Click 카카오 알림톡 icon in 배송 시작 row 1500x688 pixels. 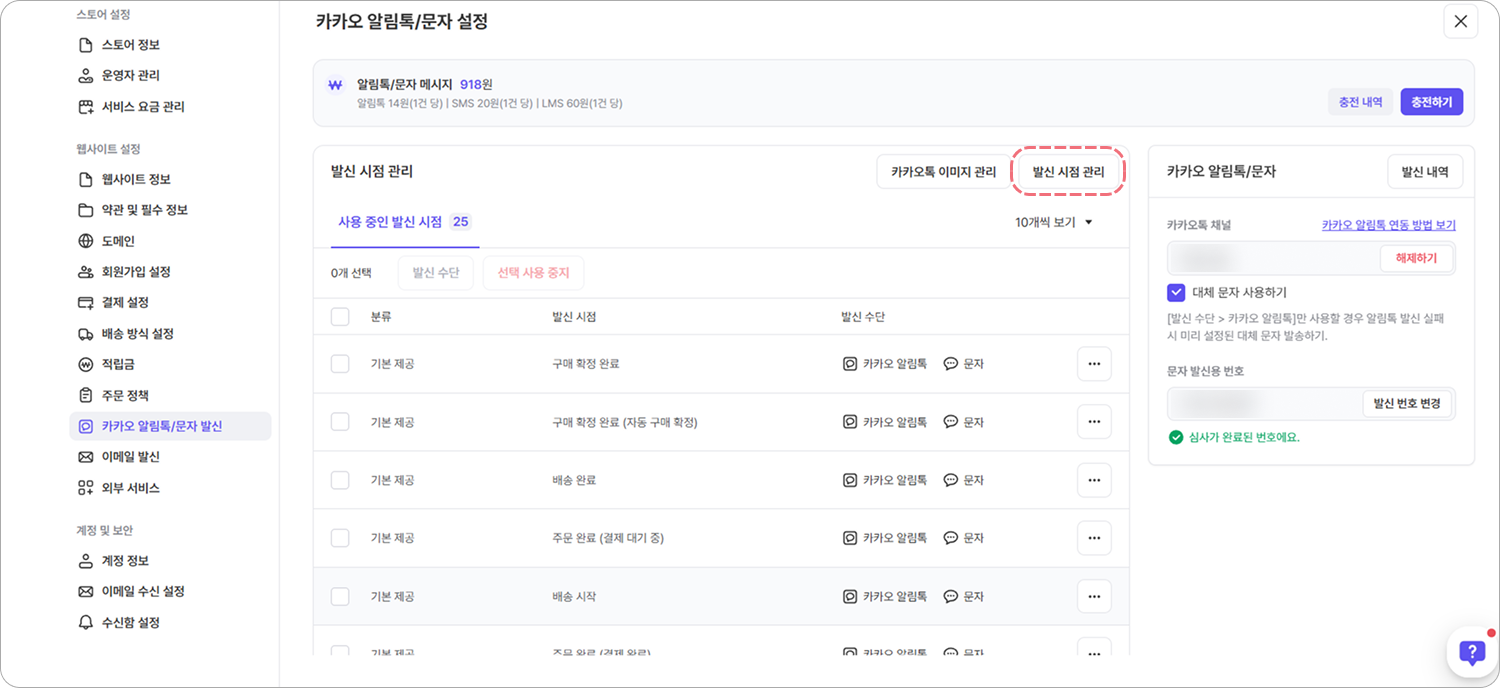[x=850, y=596]
